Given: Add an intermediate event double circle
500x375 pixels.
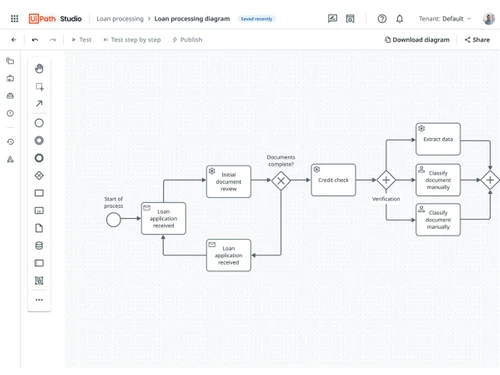Looking at the screenshot, I should [39, 140].
